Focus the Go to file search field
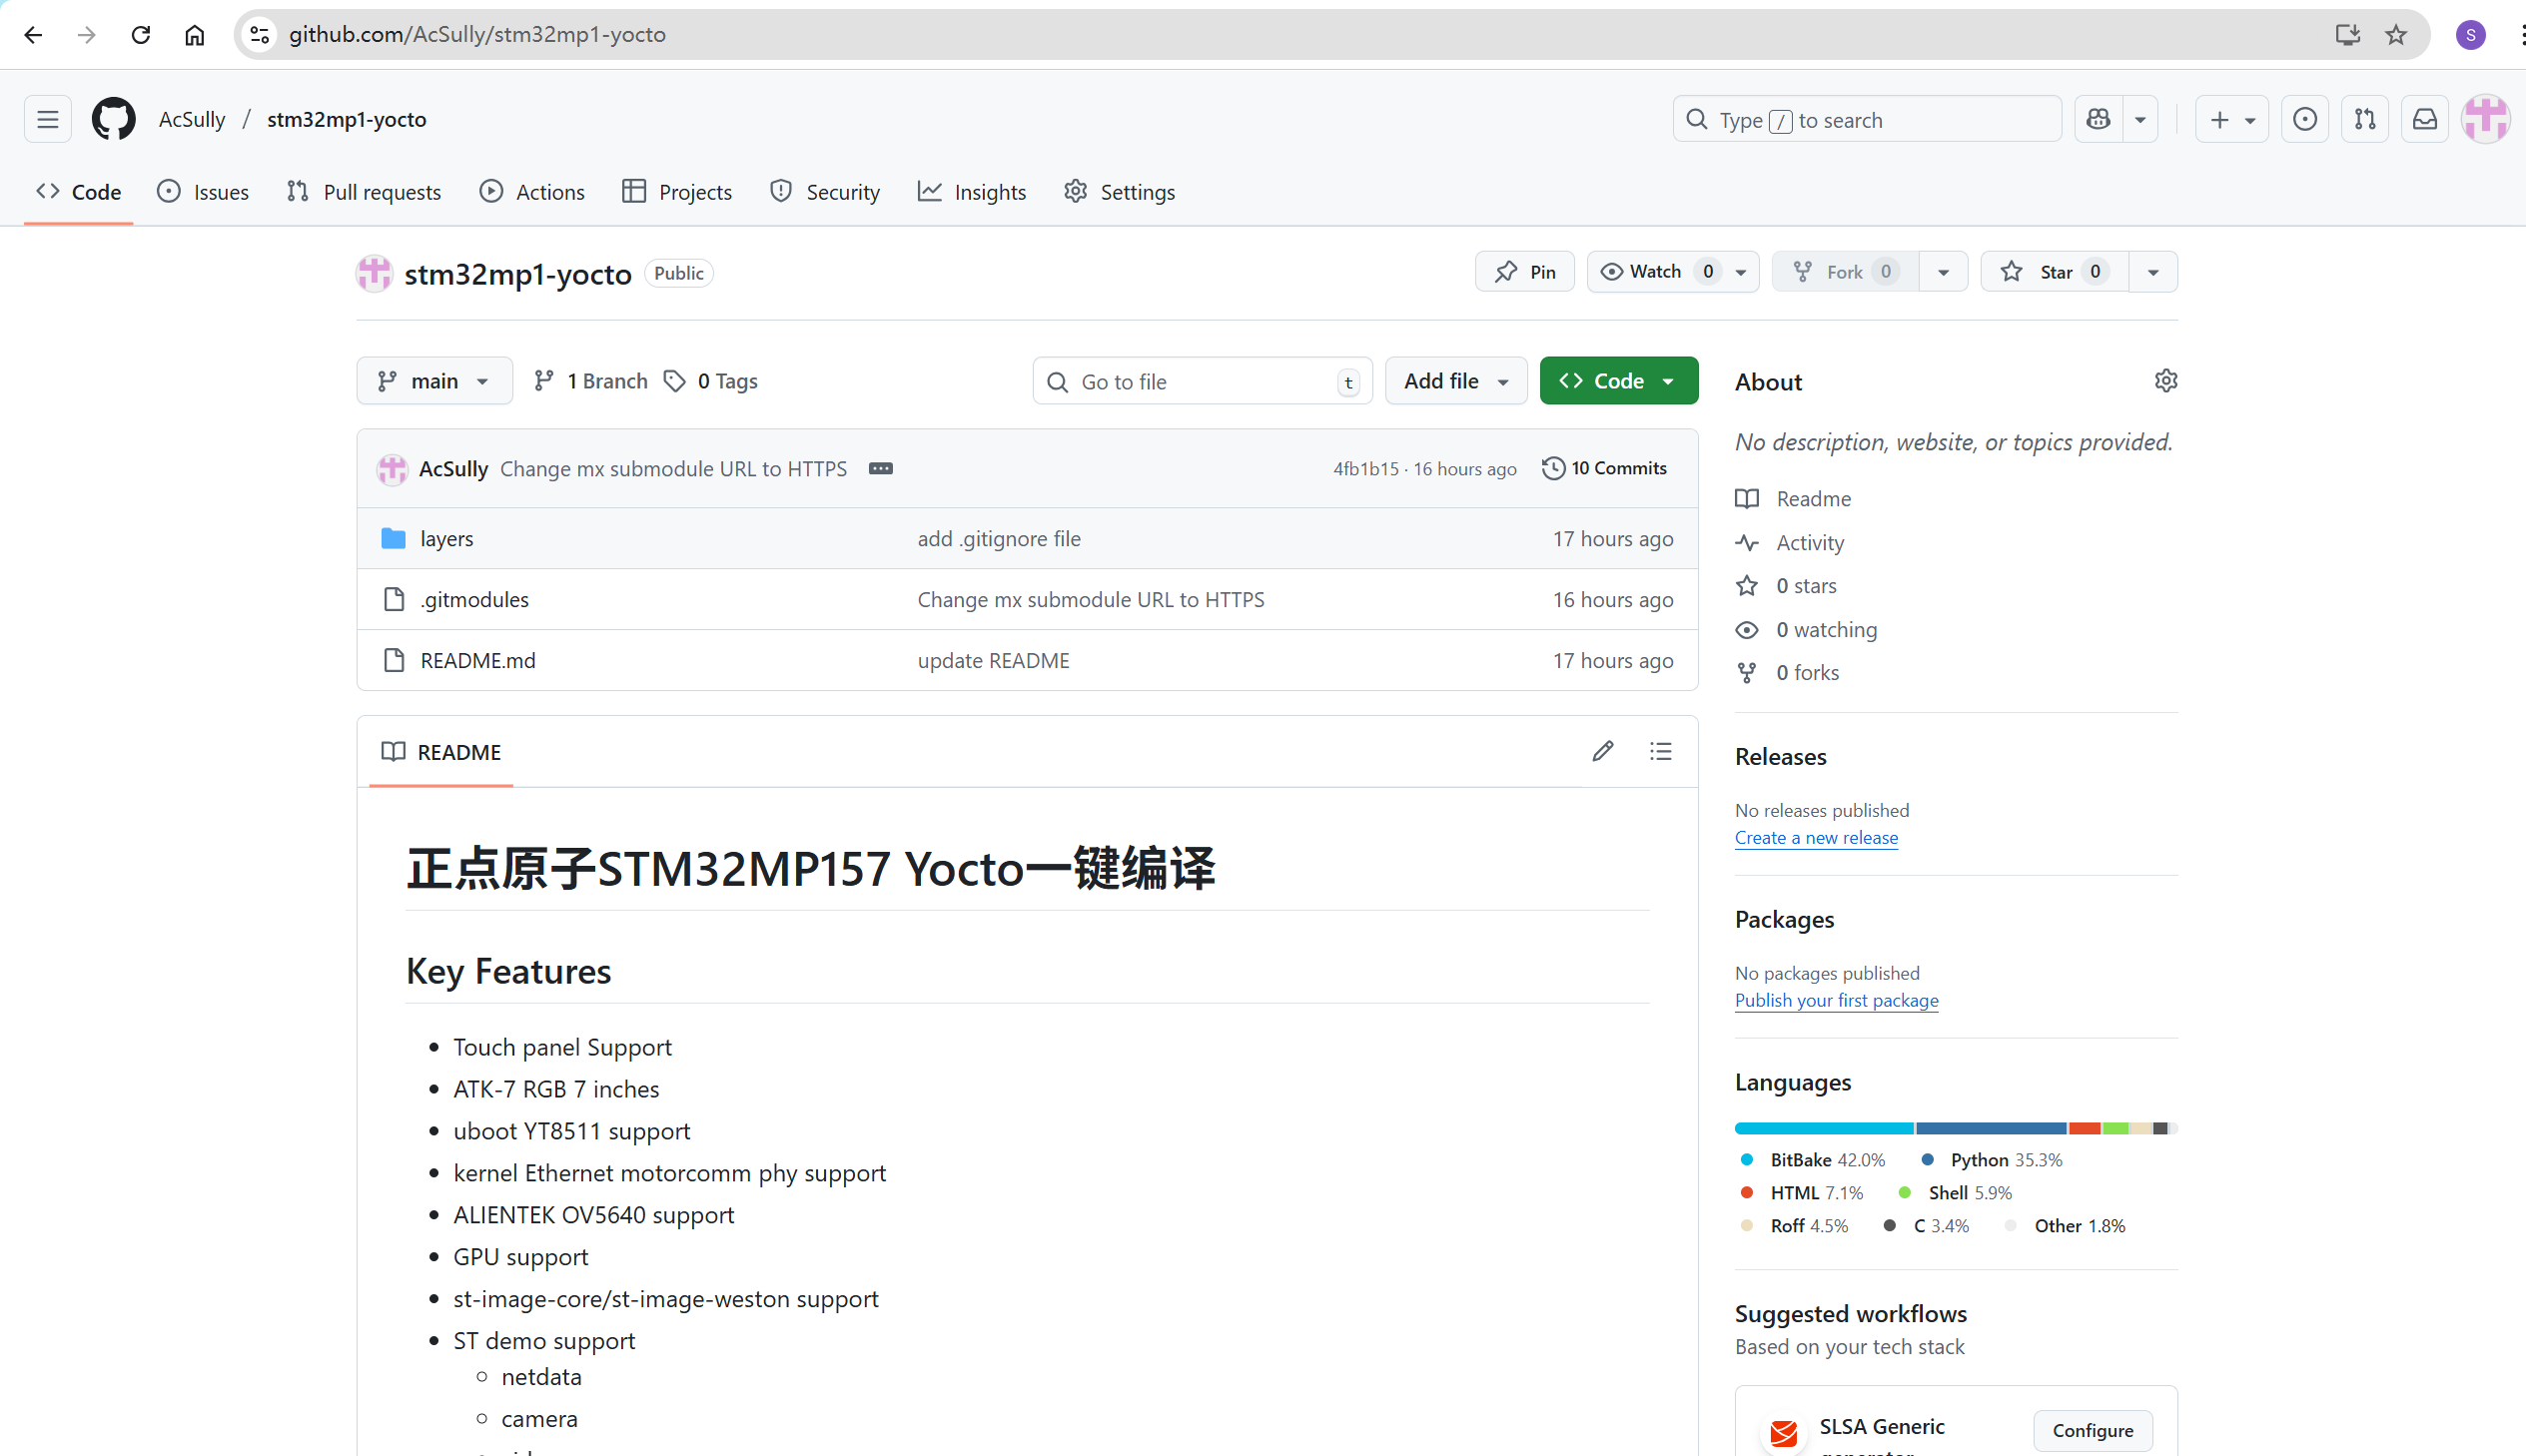Viewport: 2526px width, 1456px height. pyautogui.click(x=1203, y=381)
